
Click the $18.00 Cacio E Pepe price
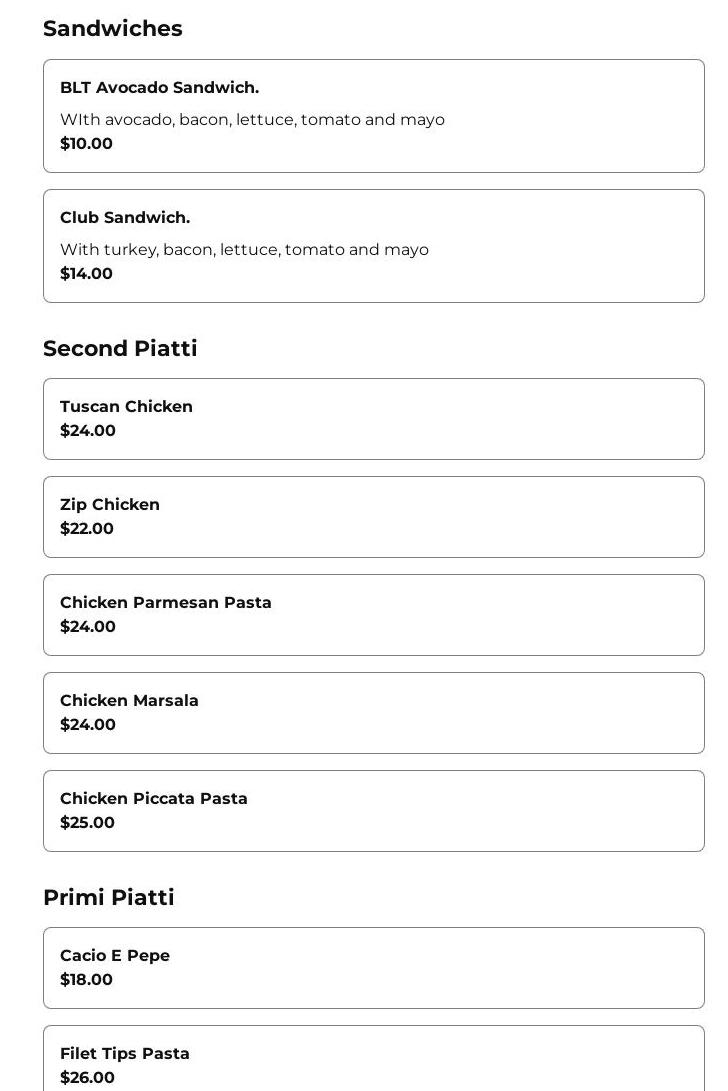(86, 979)
